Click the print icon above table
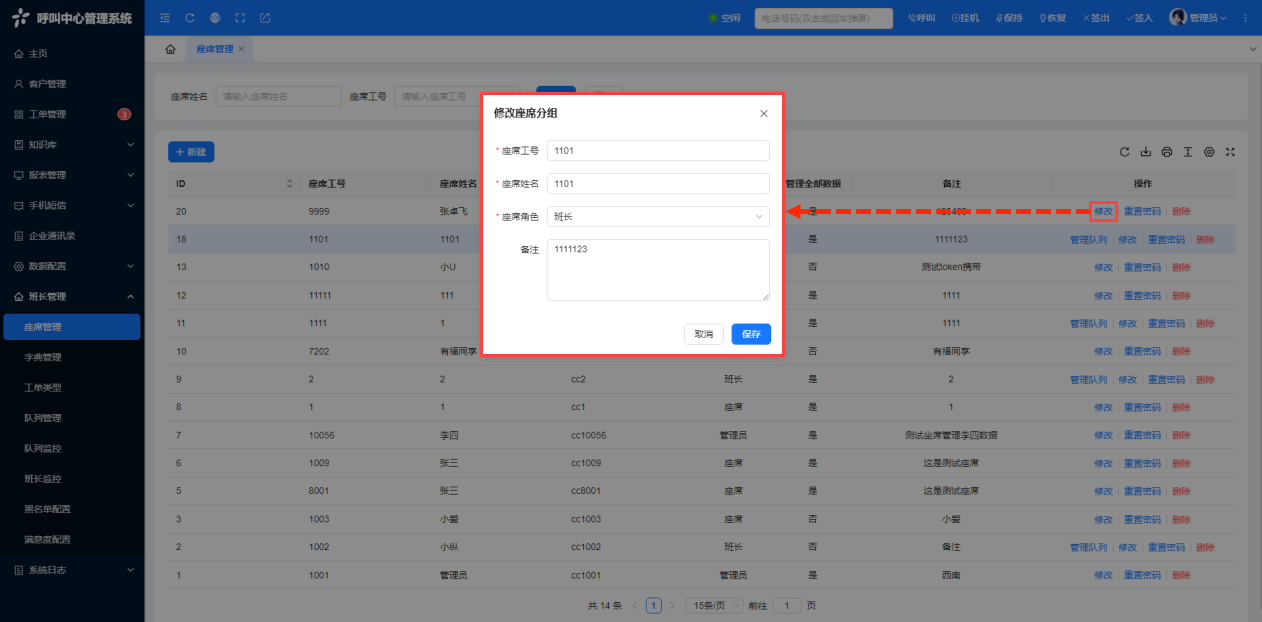The height and width of the screenshot is (622, 1262). coord(1167,152)
